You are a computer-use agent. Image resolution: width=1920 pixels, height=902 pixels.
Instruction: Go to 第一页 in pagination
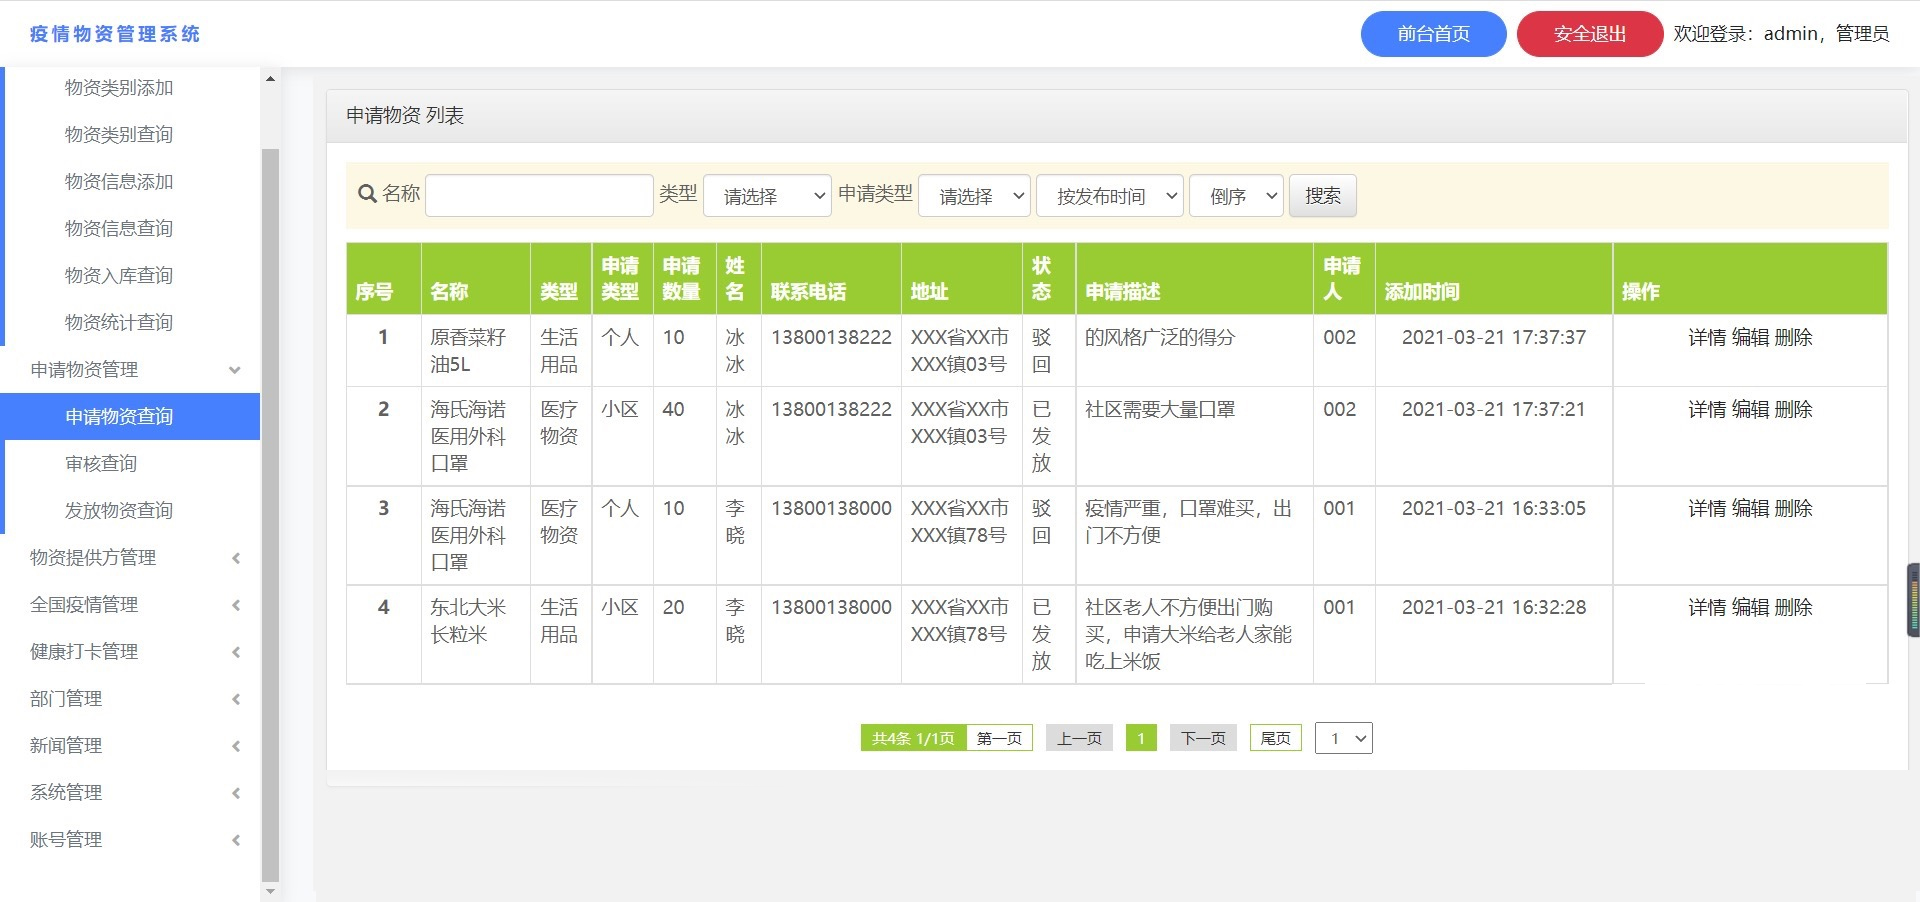(999, 738)
